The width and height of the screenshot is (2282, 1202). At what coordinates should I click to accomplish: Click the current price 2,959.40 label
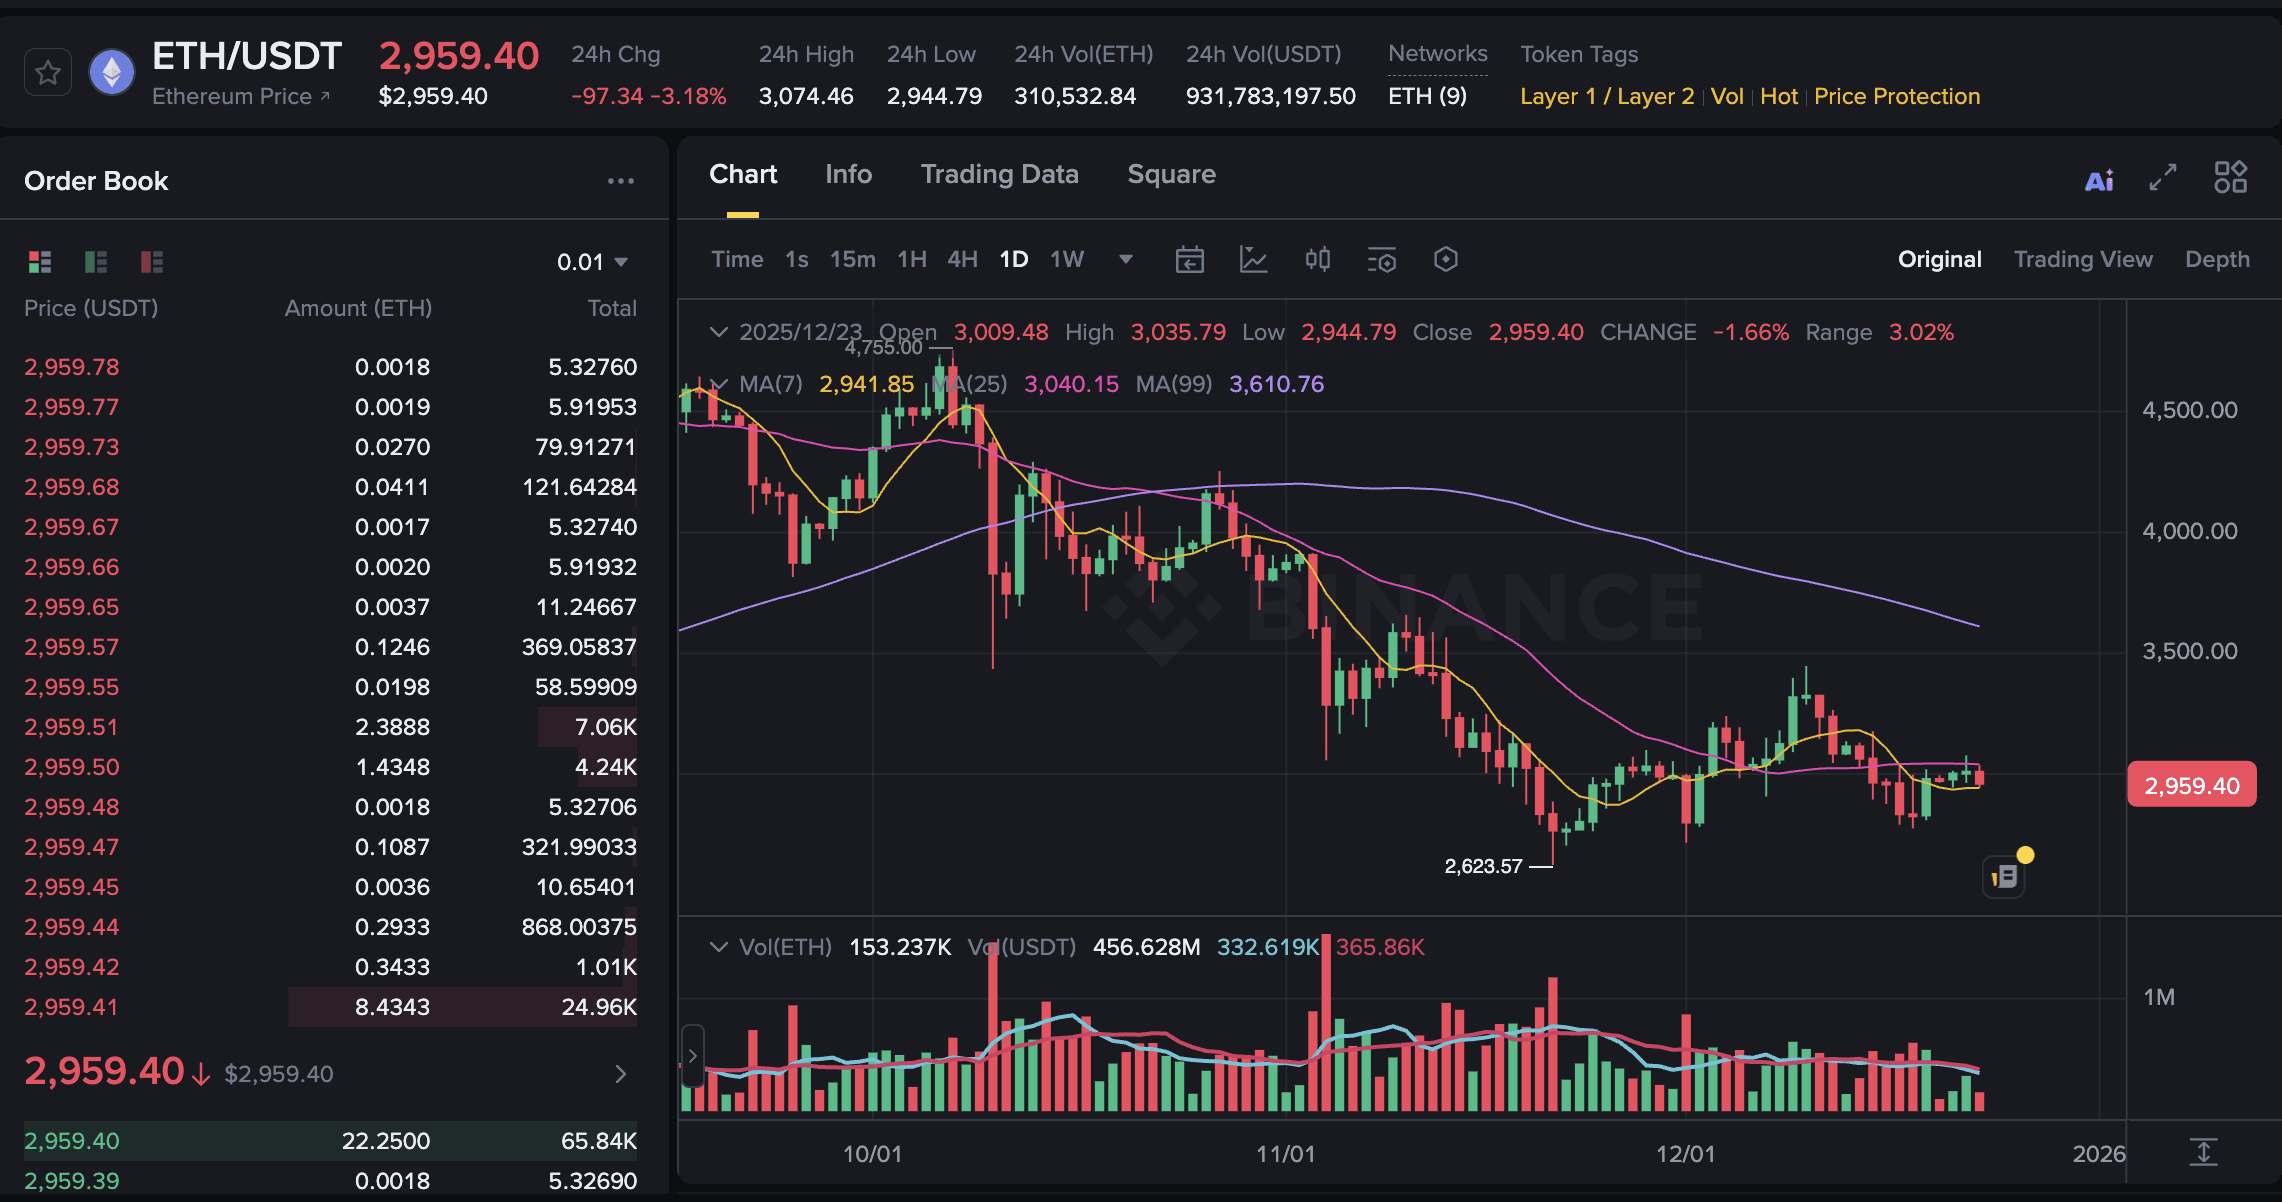point(2191,784)
